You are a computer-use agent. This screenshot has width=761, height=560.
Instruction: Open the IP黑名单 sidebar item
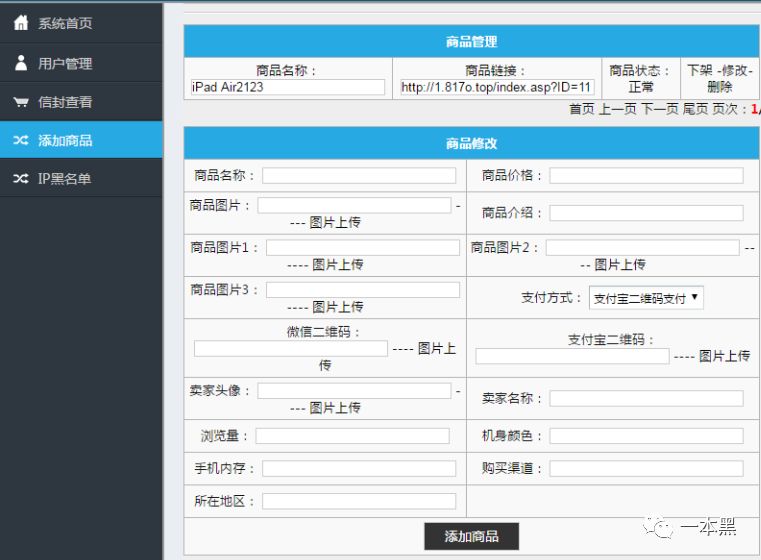[x=81, y=179]
